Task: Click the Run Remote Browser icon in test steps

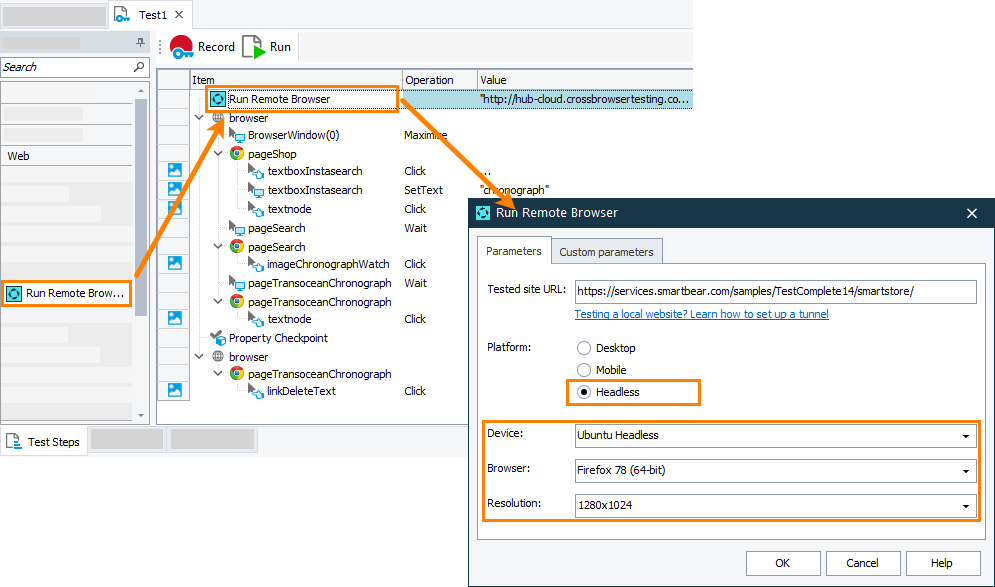Action: (218, 99)
